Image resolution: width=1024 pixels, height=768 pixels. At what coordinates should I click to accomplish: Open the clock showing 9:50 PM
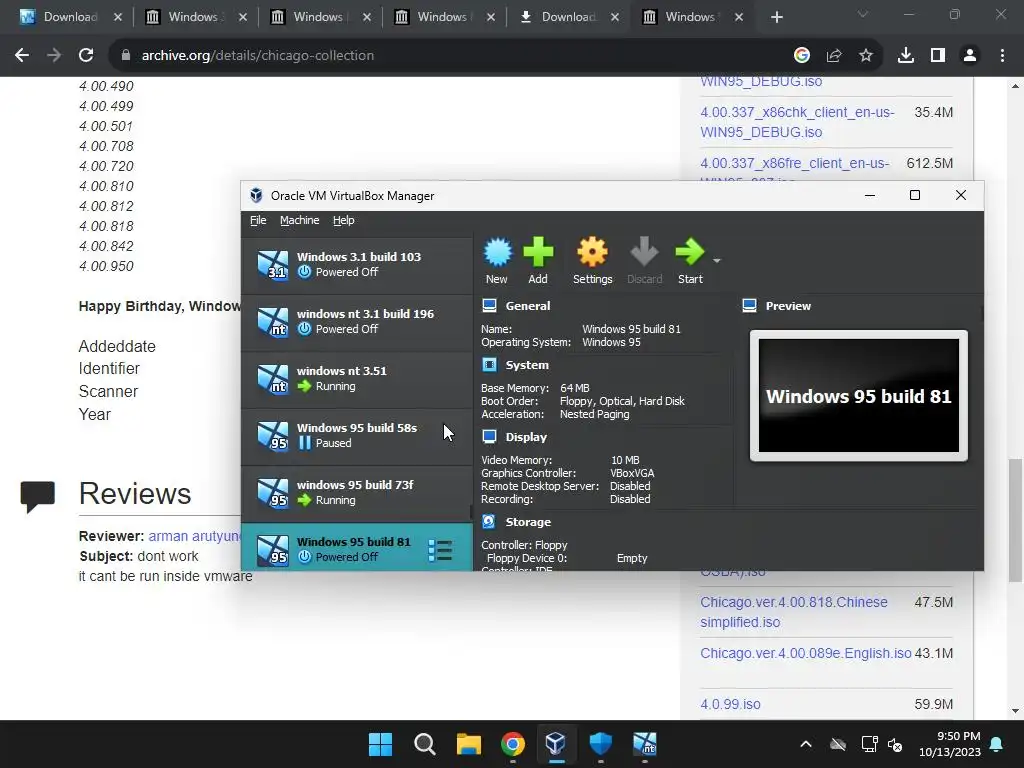[x=950, y=744]
